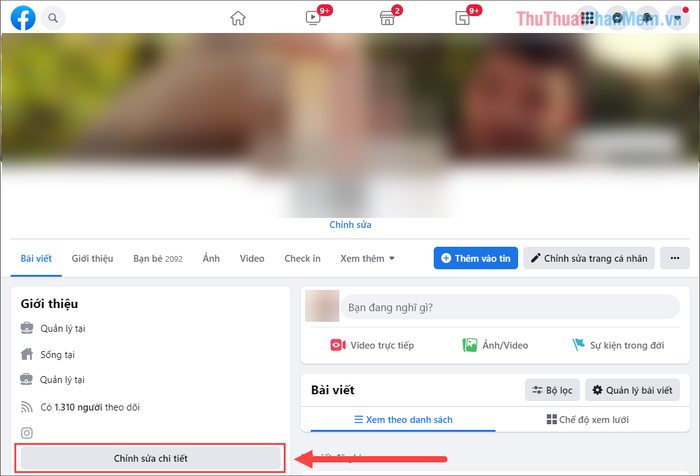700x476 pixels.
Task: Open the Marketplace store icon
Action: coord(387,18)
